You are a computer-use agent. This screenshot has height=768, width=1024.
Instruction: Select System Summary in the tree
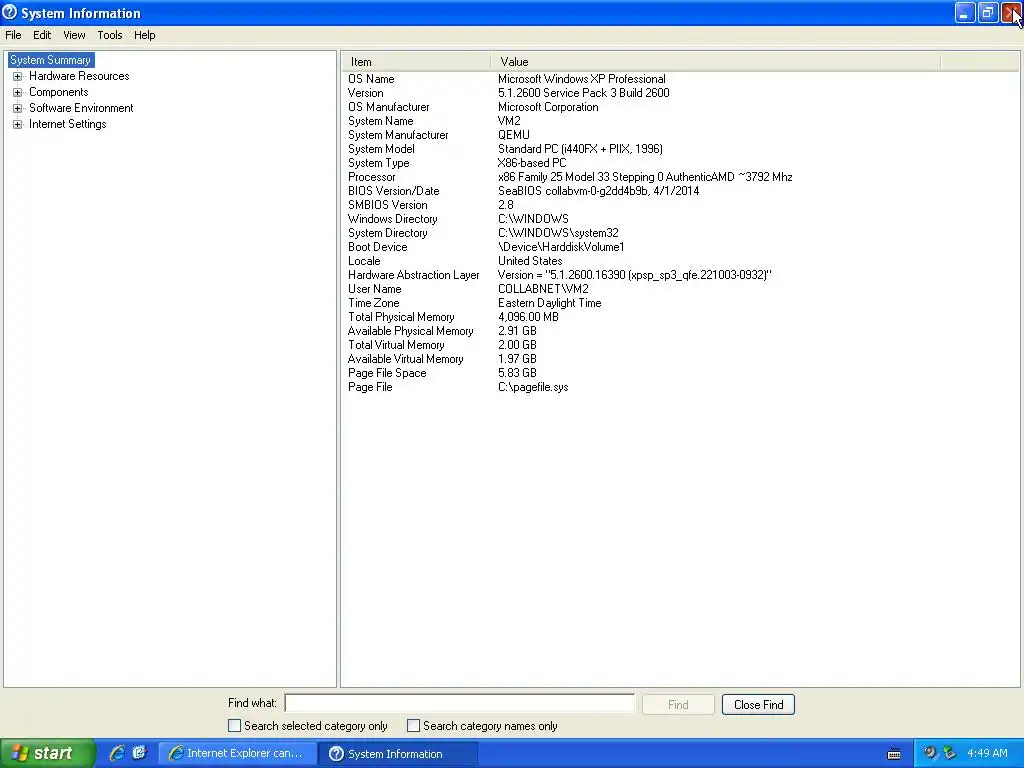(x=51, y=60)
